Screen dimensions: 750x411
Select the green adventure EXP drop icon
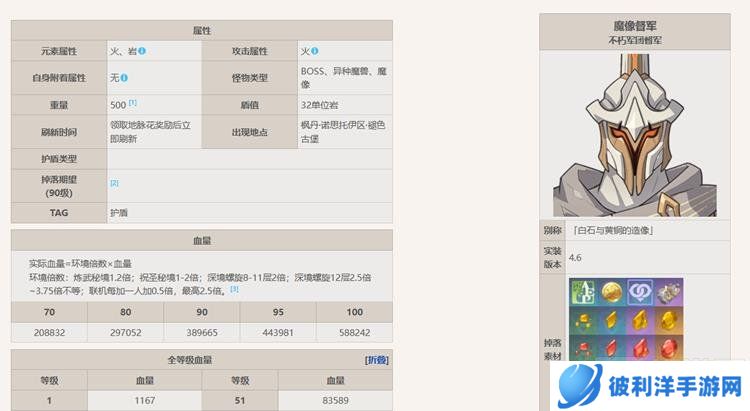(583, 293)
